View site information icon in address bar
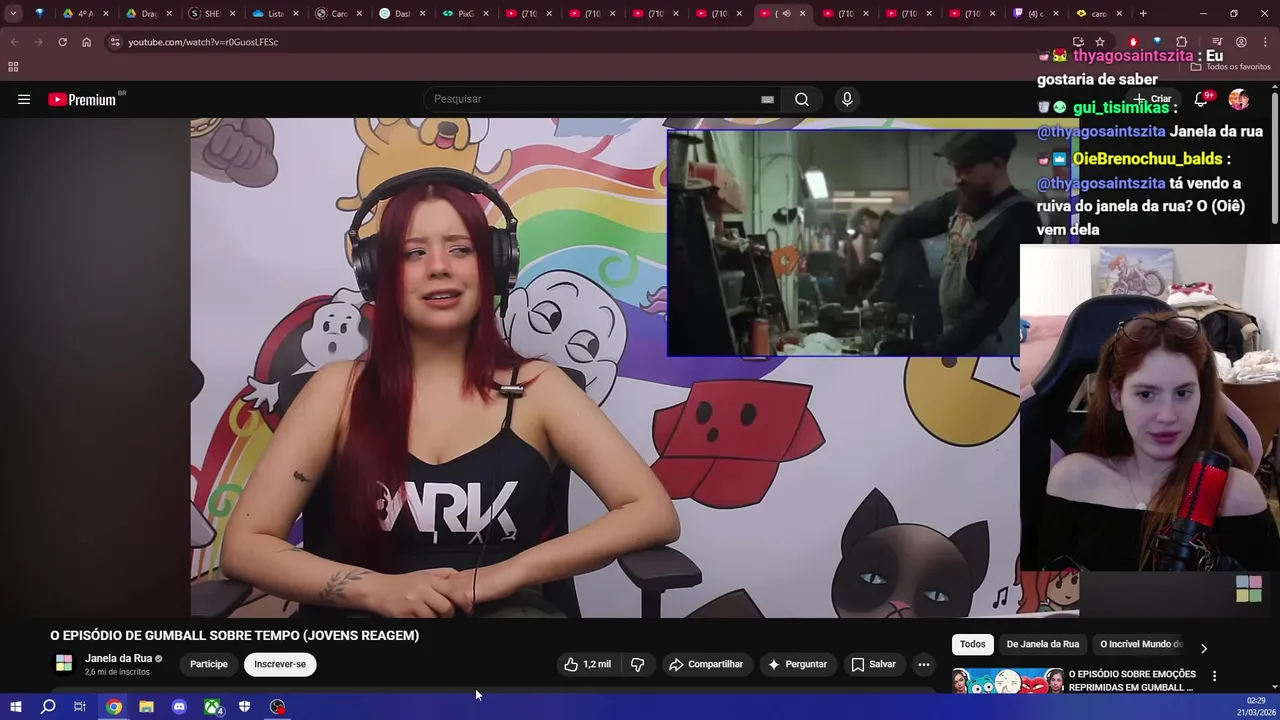Viewport: 1280px width, 720px height. pyautogui.click(x=115, y=42)
